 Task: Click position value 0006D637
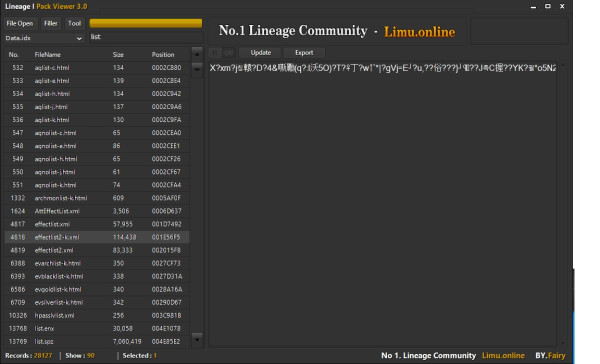166,211
